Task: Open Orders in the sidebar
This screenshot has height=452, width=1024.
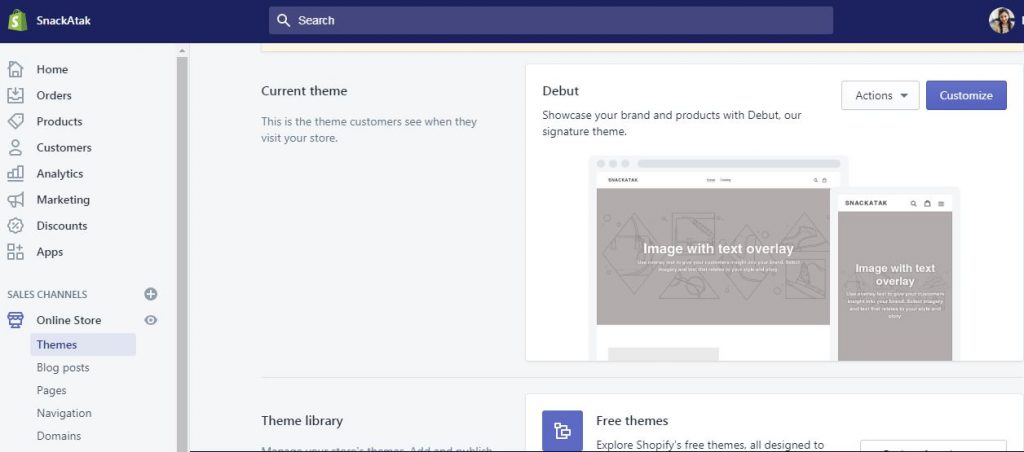Action: [54, 95]
